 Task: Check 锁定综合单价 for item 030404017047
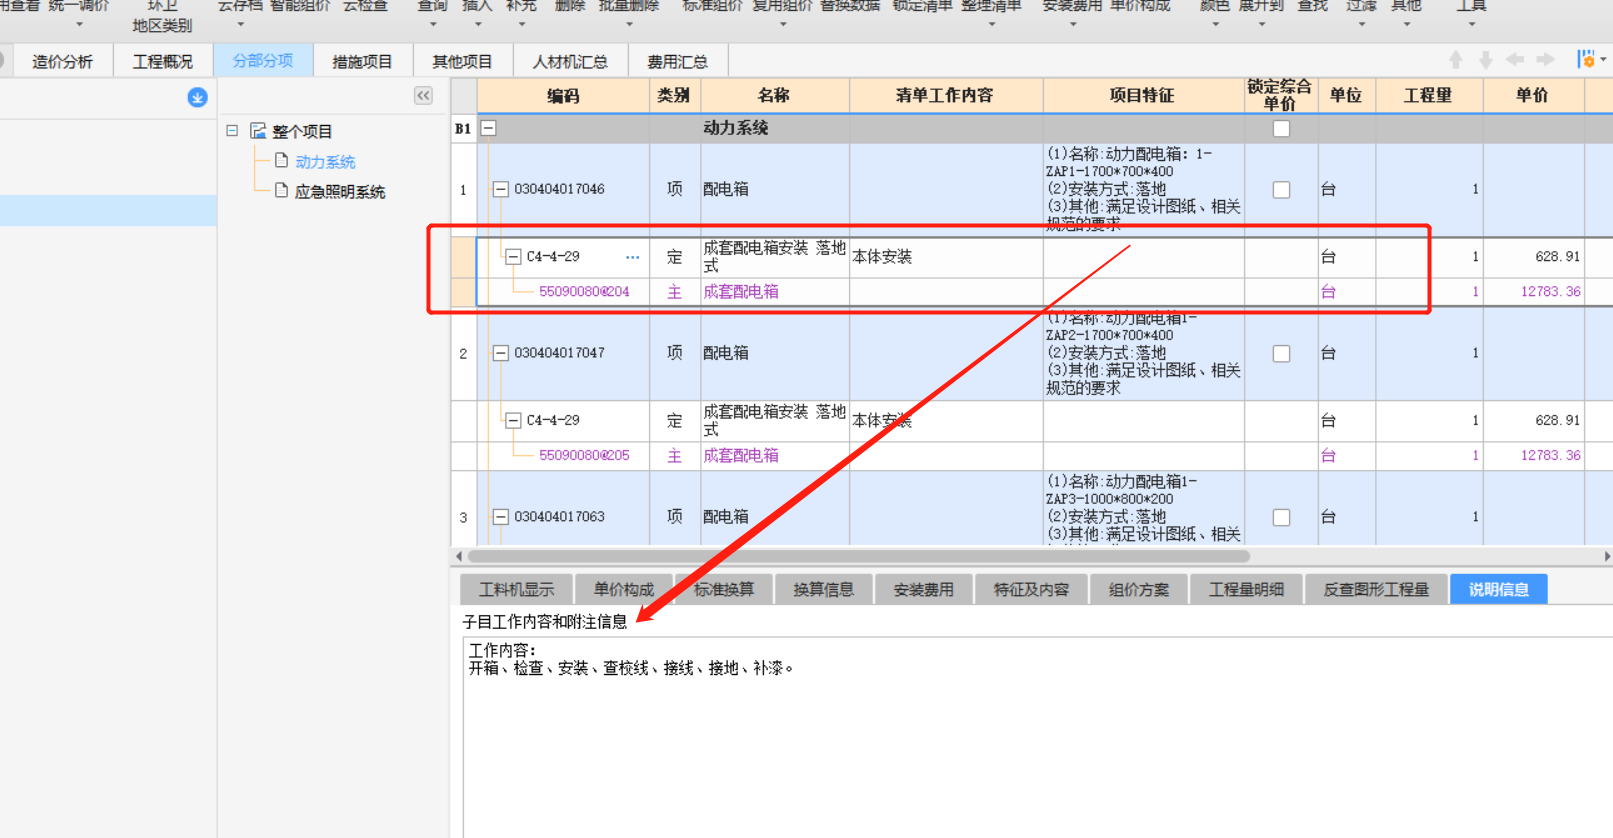1281,354
